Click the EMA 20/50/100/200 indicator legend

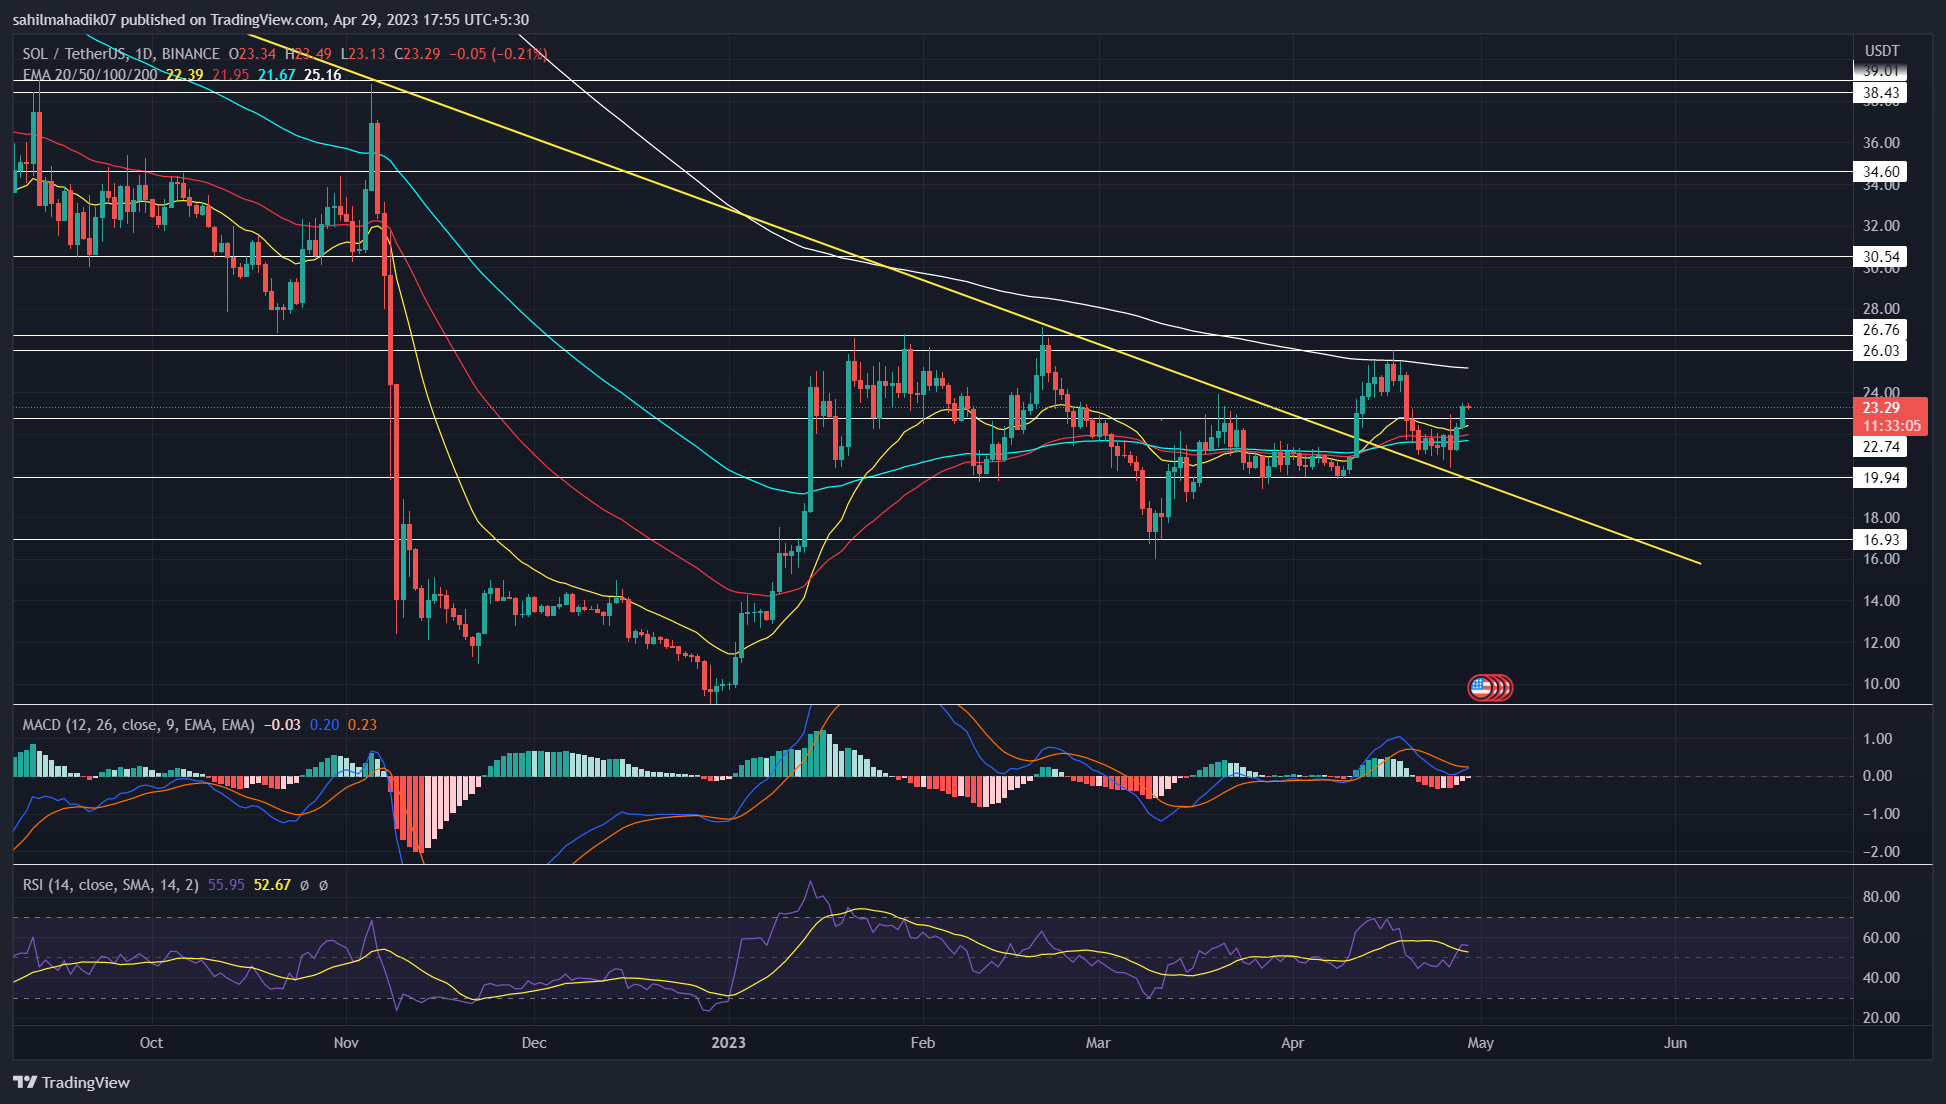(90, 75)
